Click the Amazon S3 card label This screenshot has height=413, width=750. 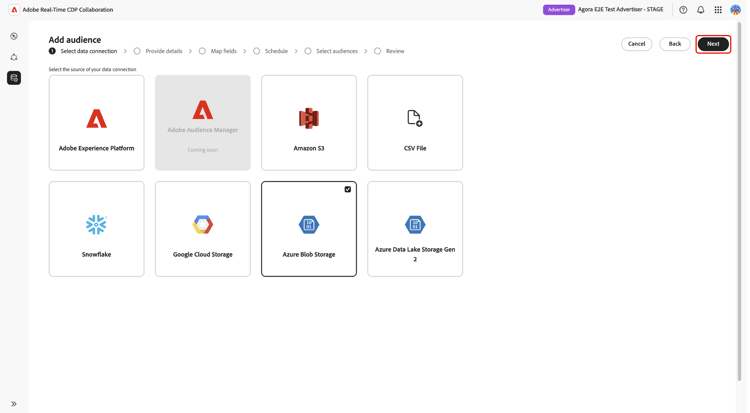click(x=309, y=148)
